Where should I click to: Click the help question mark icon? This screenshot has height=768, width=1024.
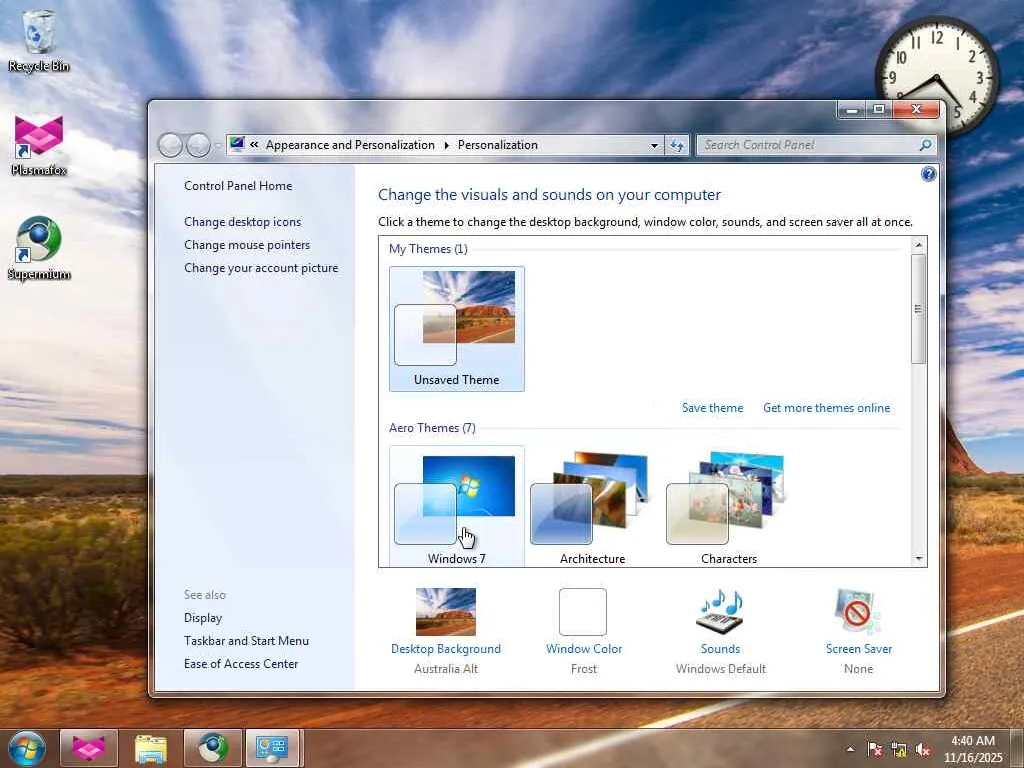pyautogui.click(x=928, y=174)
